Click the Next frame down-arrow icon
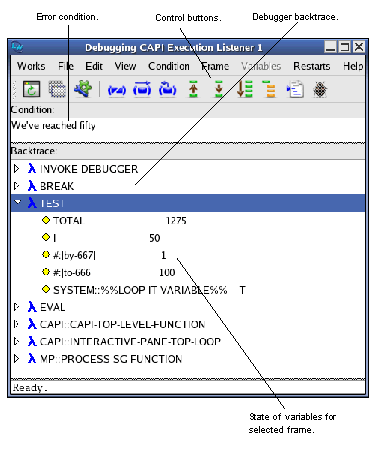Screen dimensions: 377x453 pos(219,89)
